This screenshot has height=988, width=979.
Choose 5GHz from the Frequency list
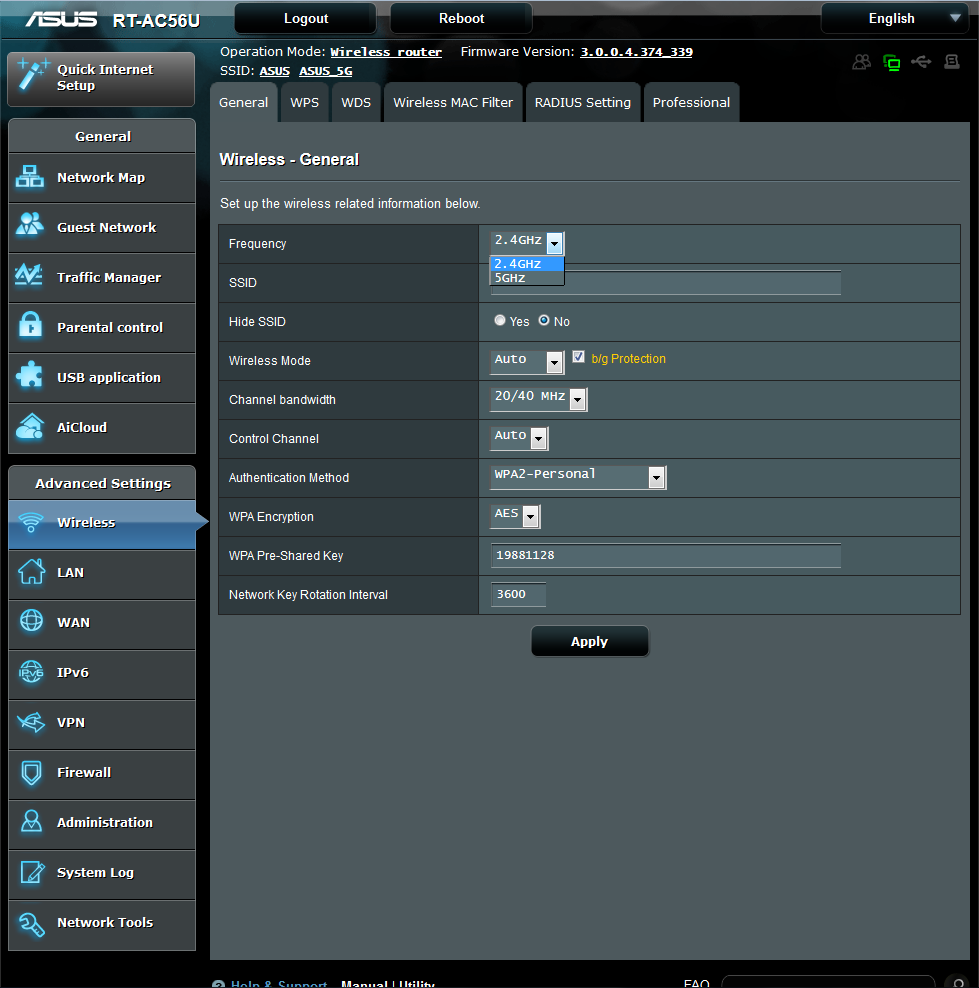tap(527, 278)
